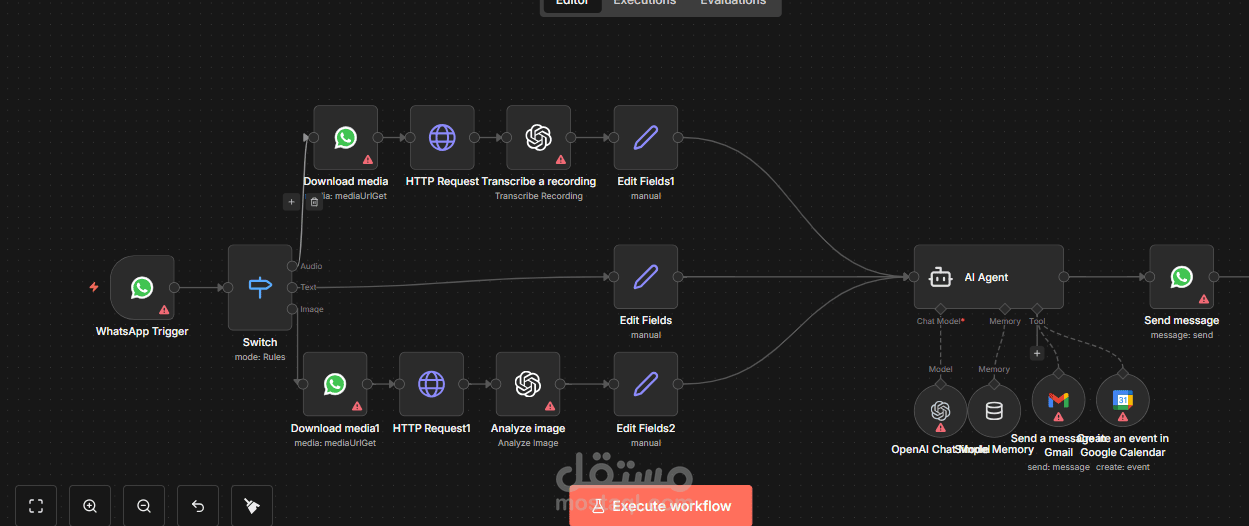Click the fit-to-view canvas icon
The image size is (1249, 526).
click(36, 506)
